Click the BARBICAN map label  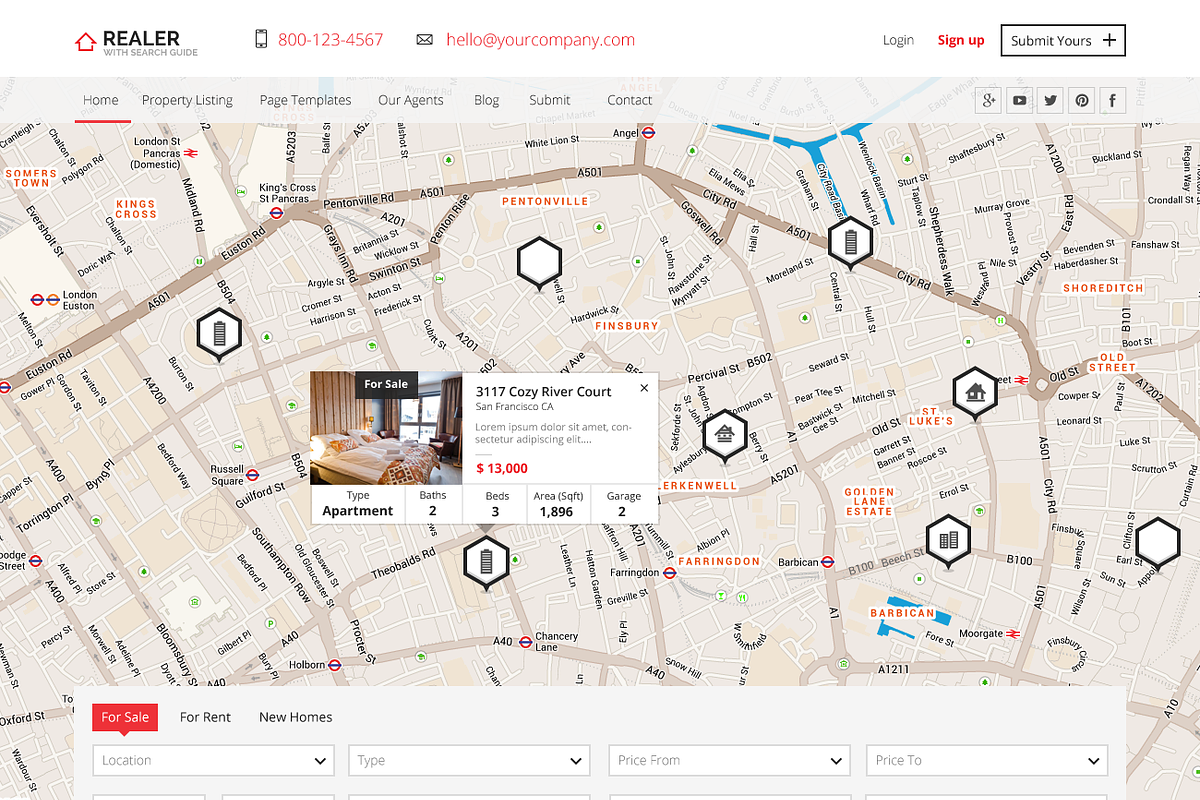pos(902,613)
